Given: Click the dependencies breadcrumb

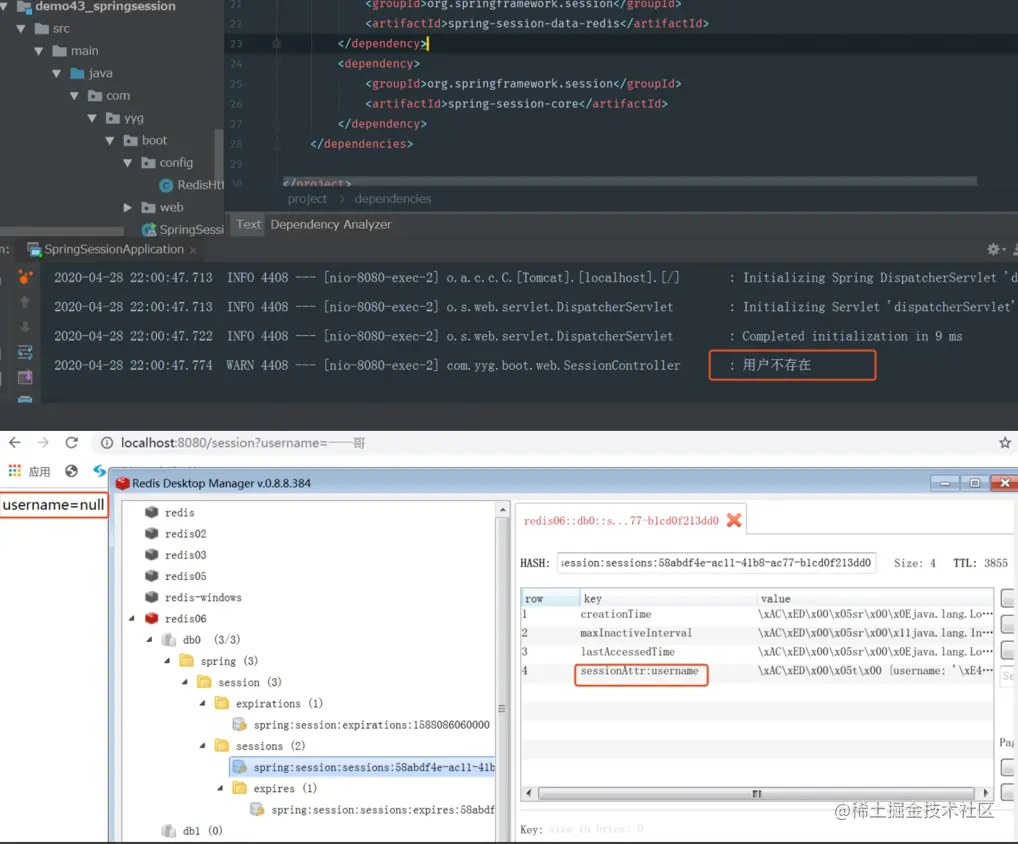Looking at the screenshot, I should (x=393, y=199).
